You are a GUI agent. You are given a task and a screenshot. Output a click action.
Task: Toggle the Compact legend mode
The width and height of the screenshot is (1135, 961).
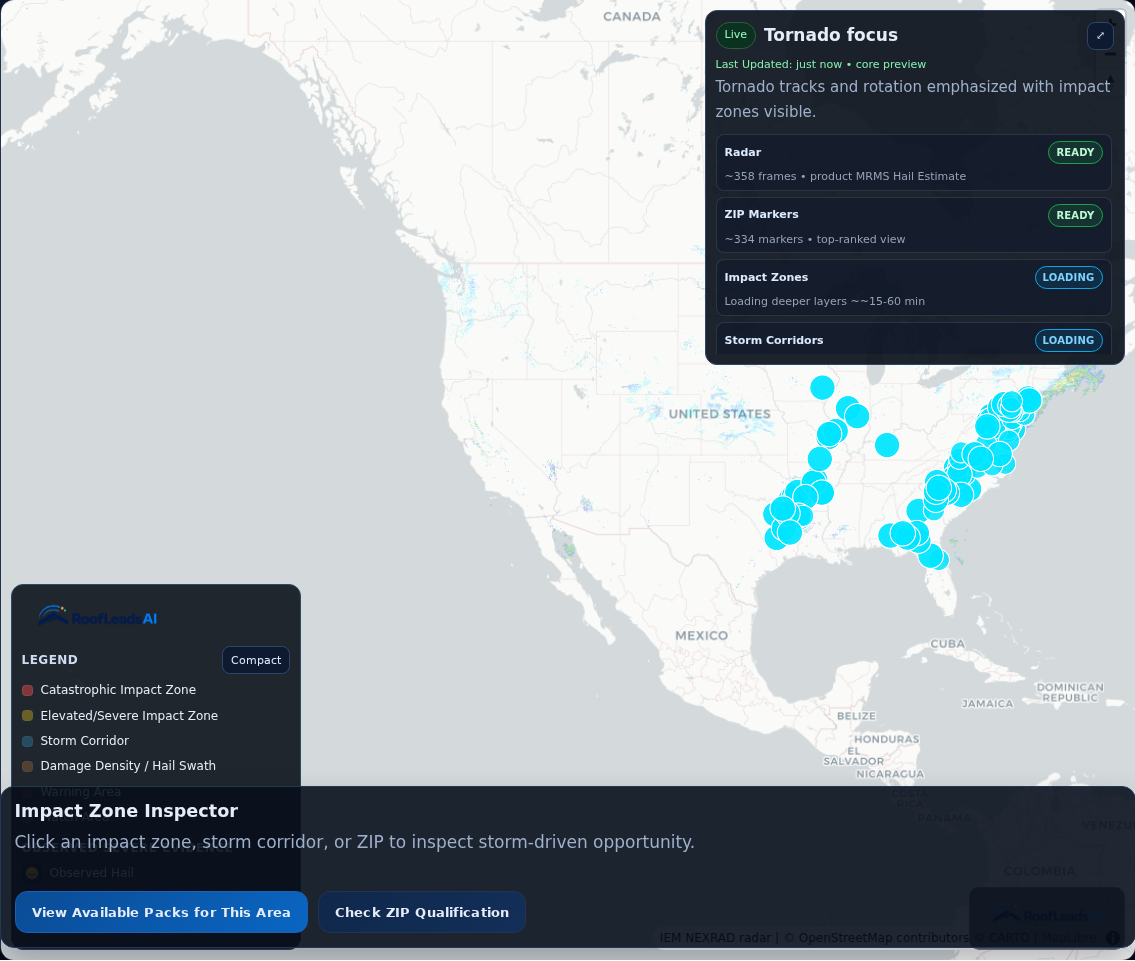point(255,659)
